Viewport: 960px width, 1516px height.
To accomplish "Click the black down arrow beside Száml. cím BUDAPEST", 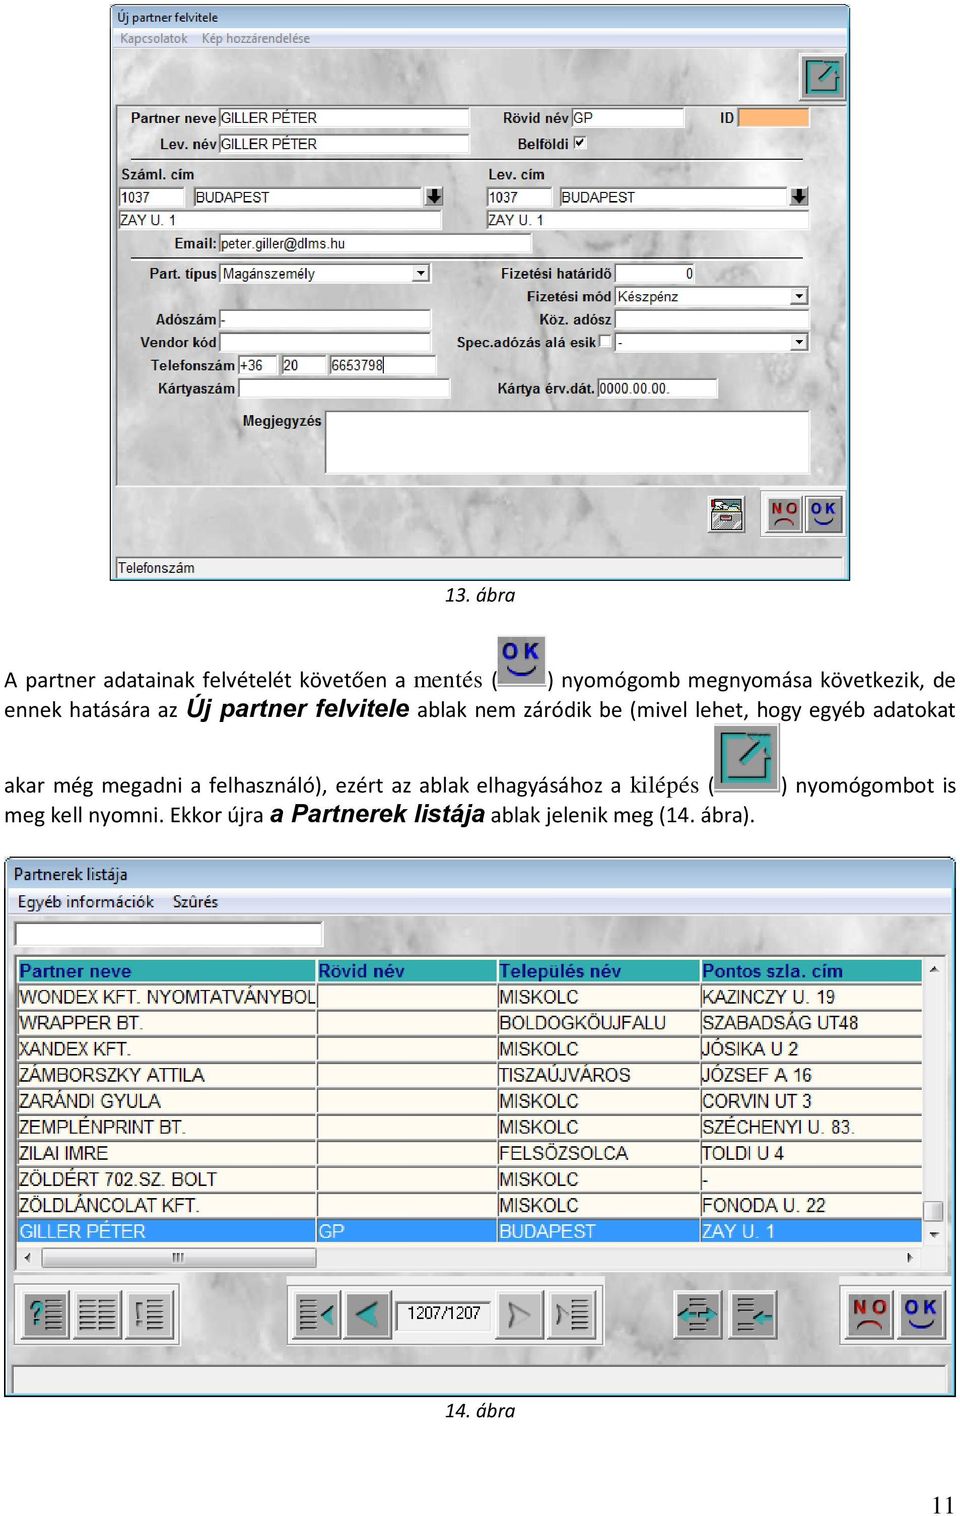I will pos(434,196).
